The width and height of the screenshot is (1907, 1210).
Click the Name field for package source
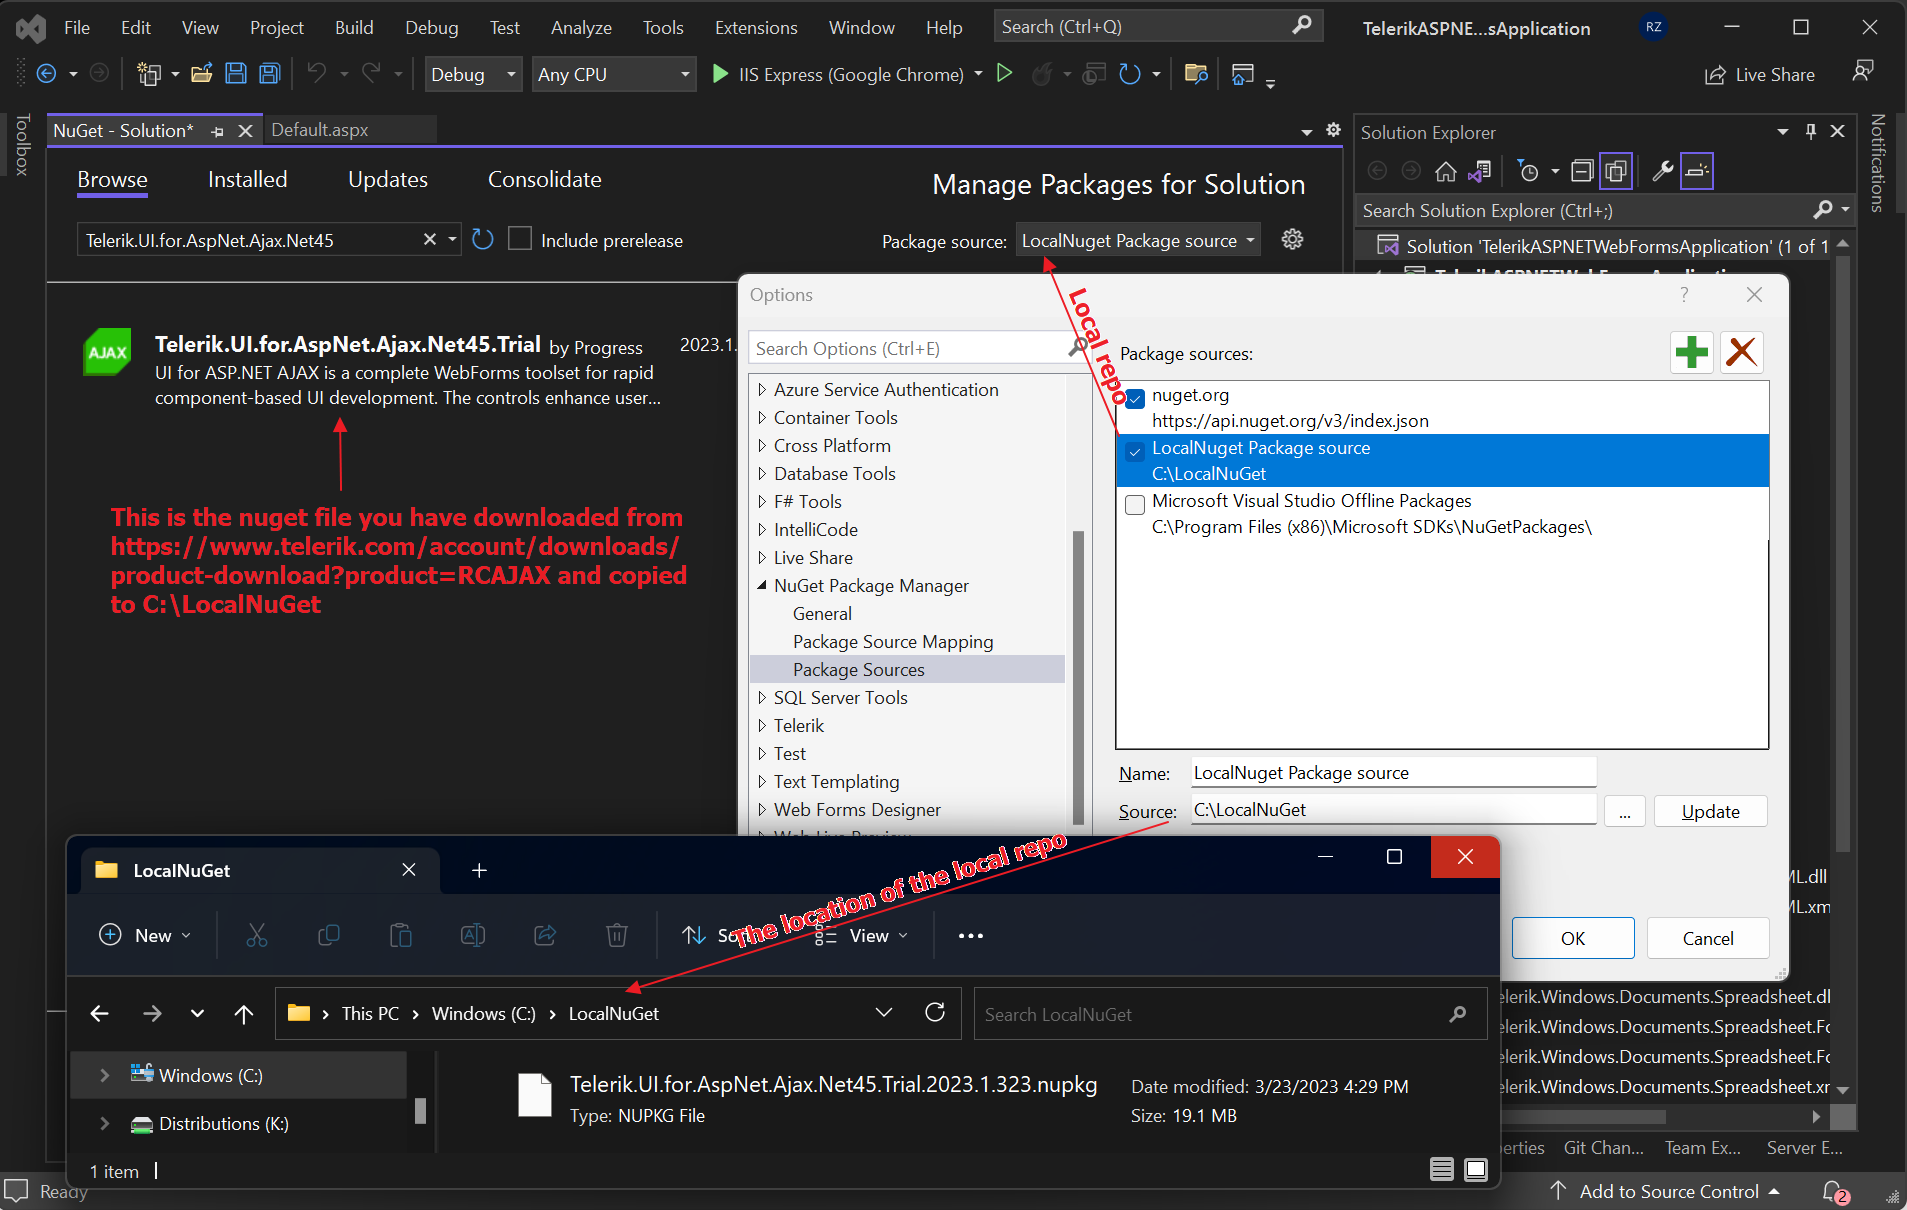point(1393,772)
